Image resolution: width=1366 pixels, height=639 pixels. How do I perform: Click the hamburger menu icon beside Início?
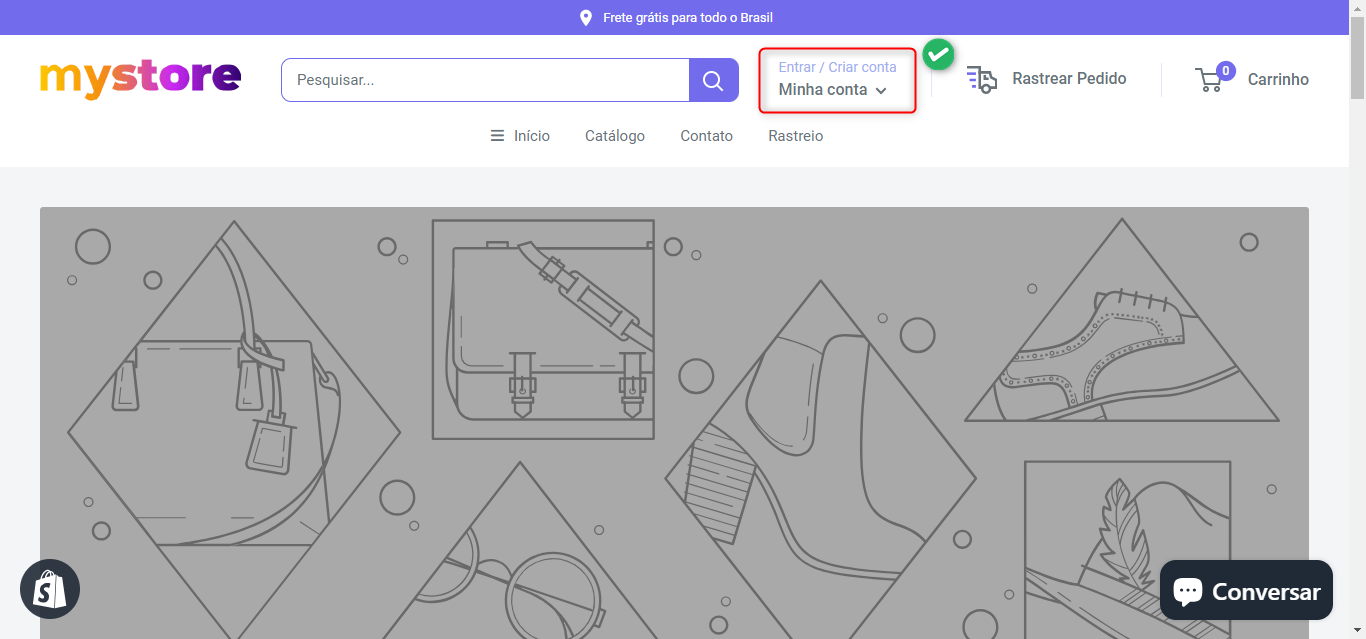click(x=497, y=136)
